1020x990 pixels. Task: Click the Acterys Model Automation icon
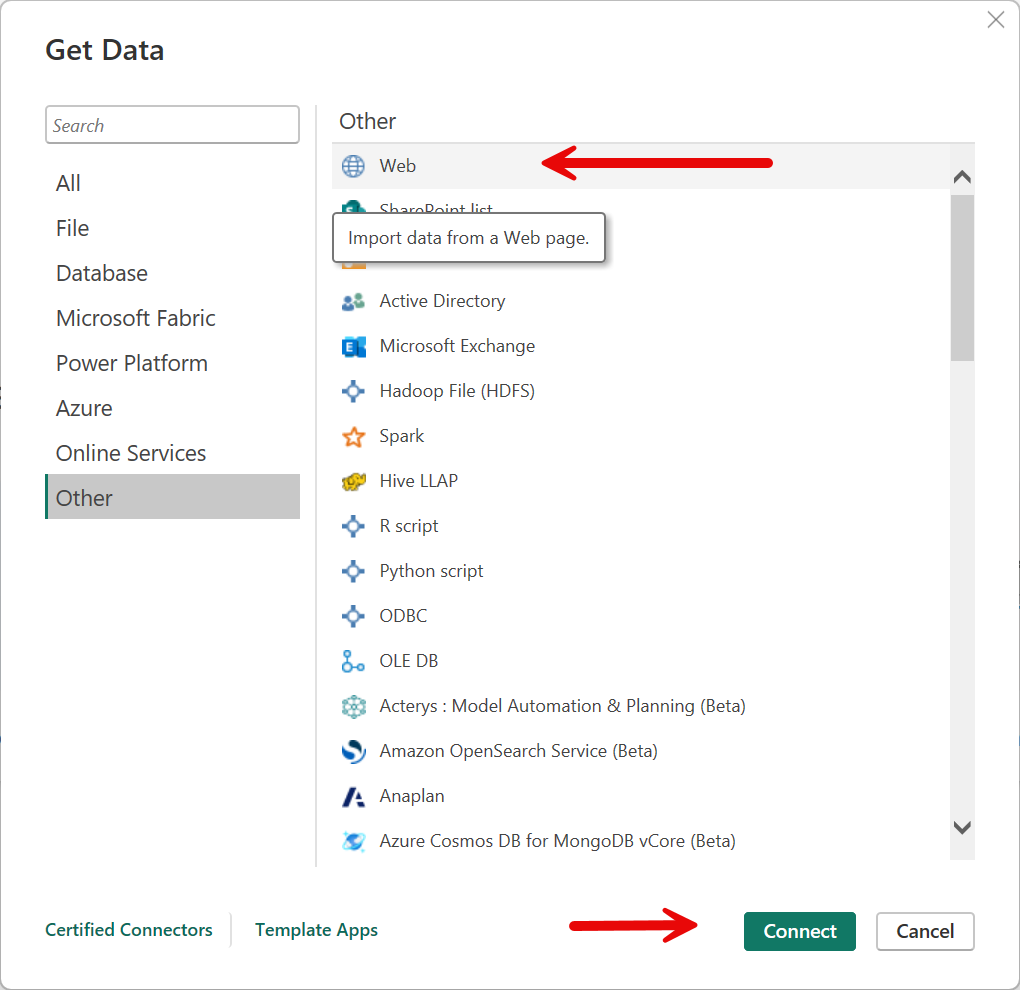point(353,706)
